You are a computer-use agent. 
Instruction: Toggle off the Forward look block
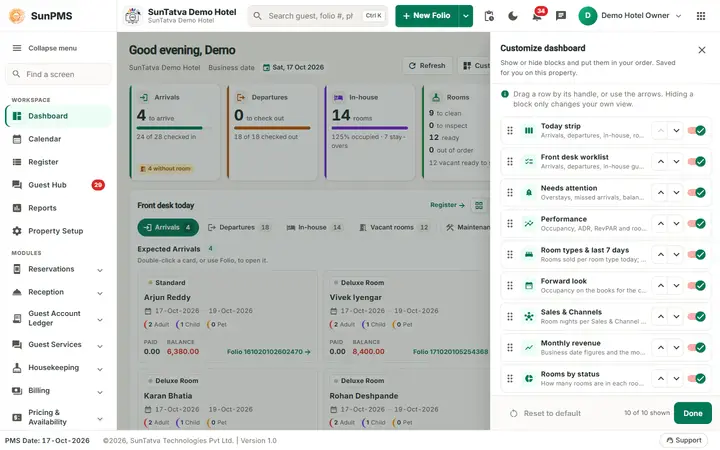[x=697, y=286]
